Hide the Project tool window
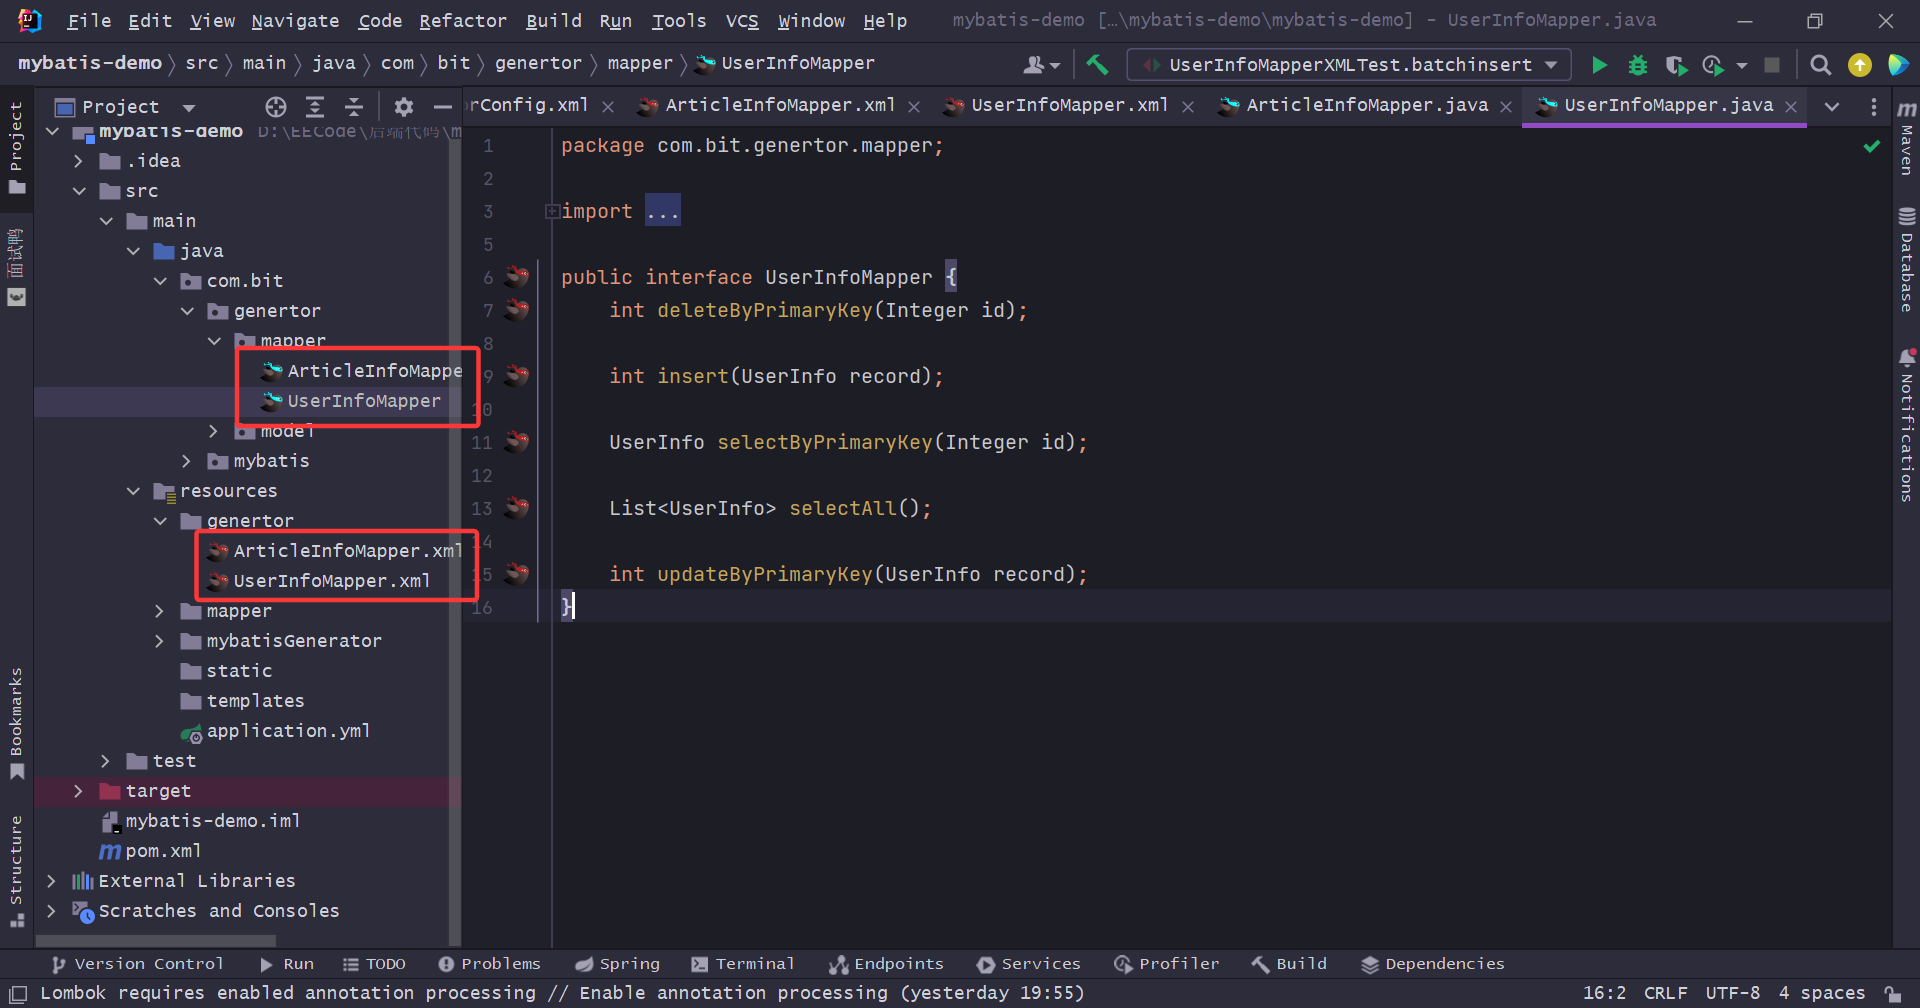 [x=442, y=107]
